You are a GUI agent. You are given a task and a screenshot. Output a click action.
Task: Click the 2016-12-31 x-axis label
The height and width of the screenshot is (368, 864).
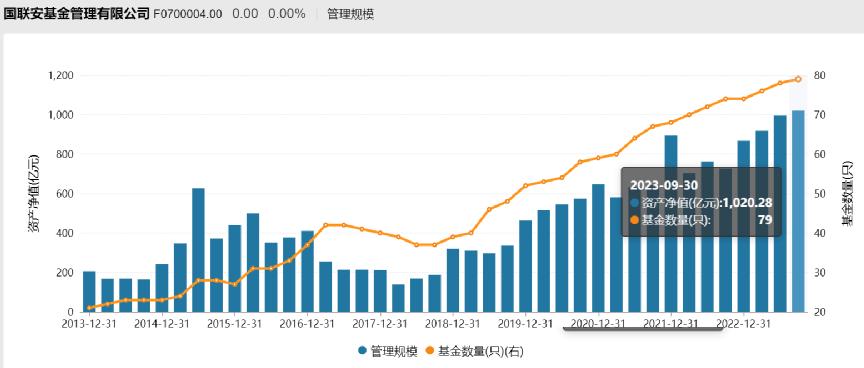pos(307,323)
